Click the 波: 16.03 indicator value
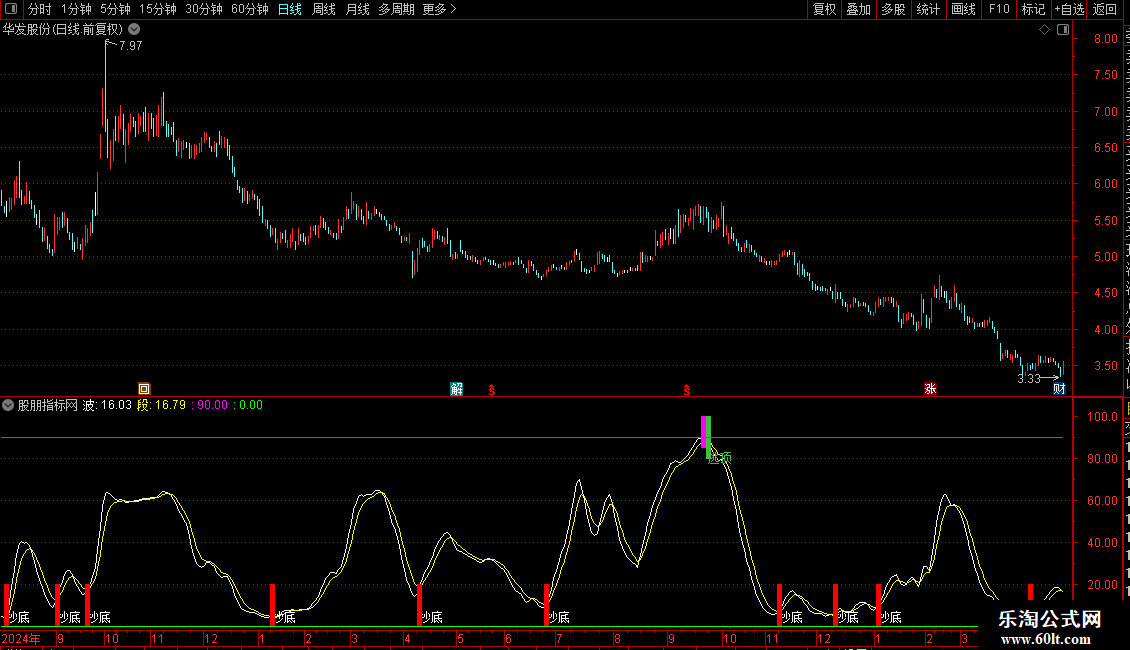 pos(107,405)
